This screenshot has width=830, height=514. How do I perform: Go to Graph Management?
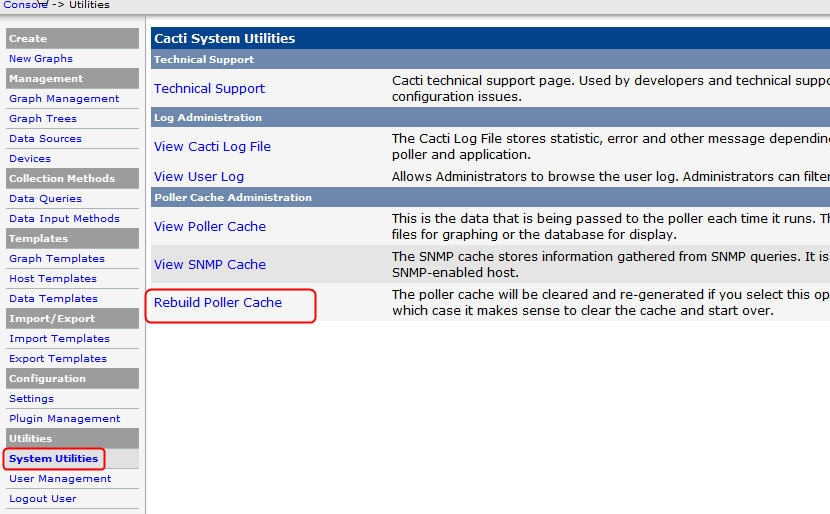click(x=64, y=98)
